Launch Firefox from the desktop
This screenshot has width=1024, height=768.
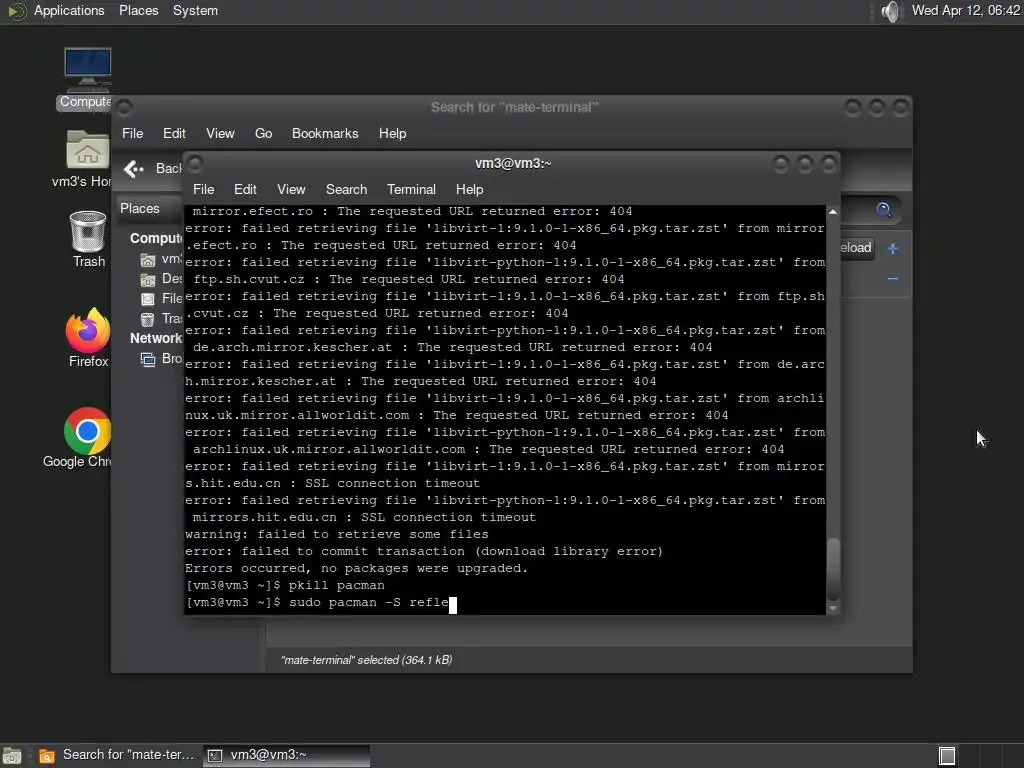pos(88,338)
